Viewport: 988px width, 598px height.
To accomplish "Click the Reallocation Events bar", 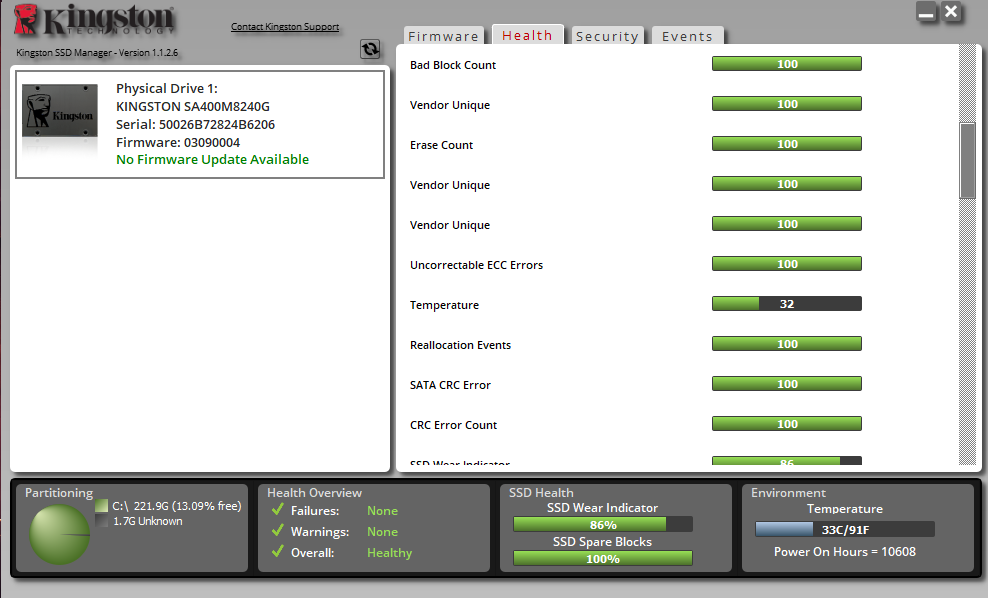I will point(787,343).
